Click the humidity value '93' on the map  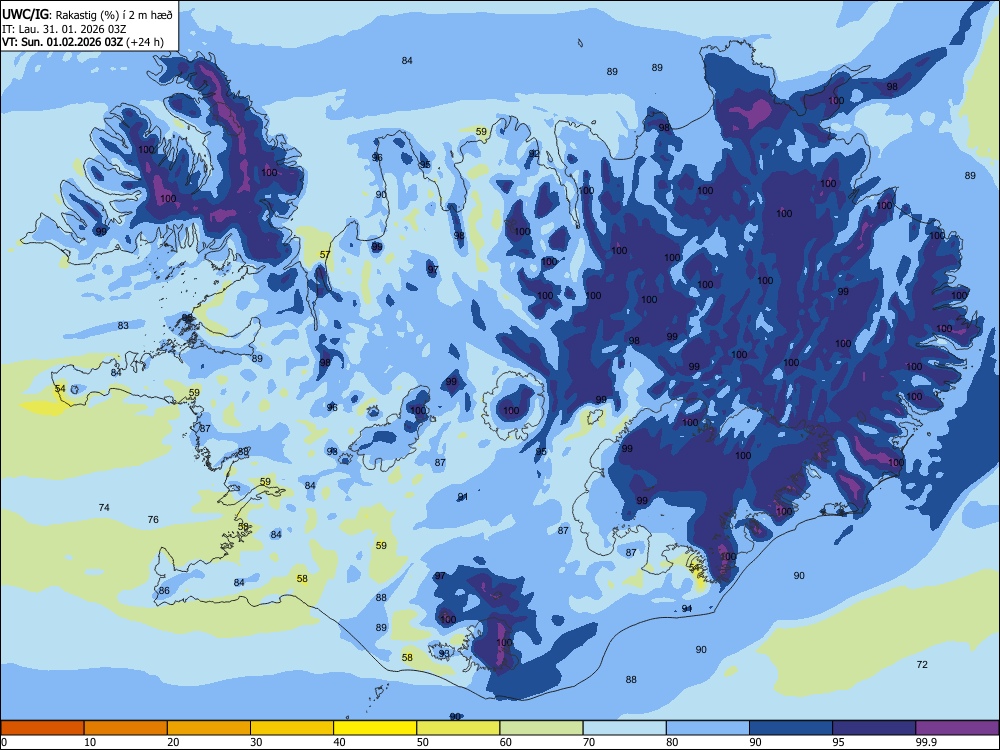point(444,654)
